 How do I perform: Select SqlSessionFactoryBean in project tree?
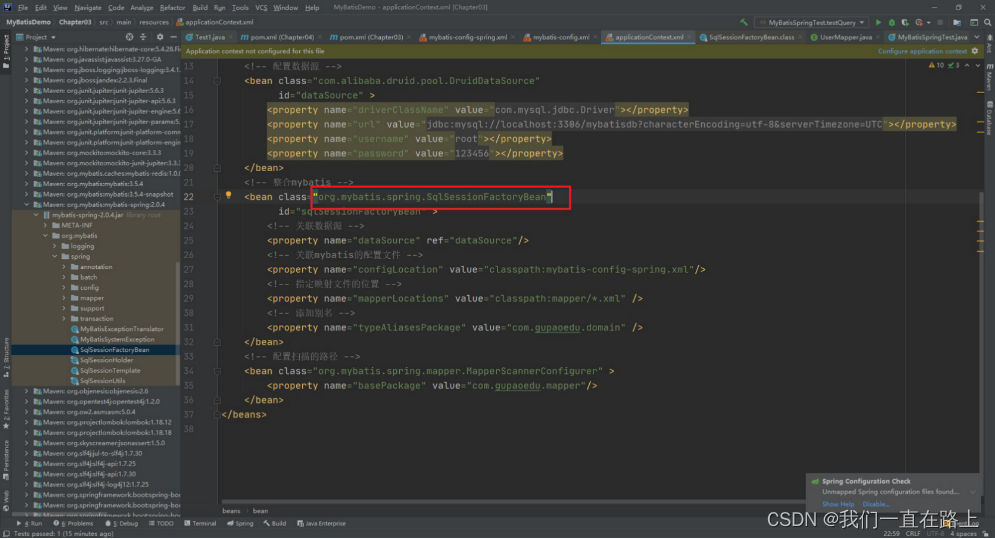pyautogui.click(x=114, y=350)
